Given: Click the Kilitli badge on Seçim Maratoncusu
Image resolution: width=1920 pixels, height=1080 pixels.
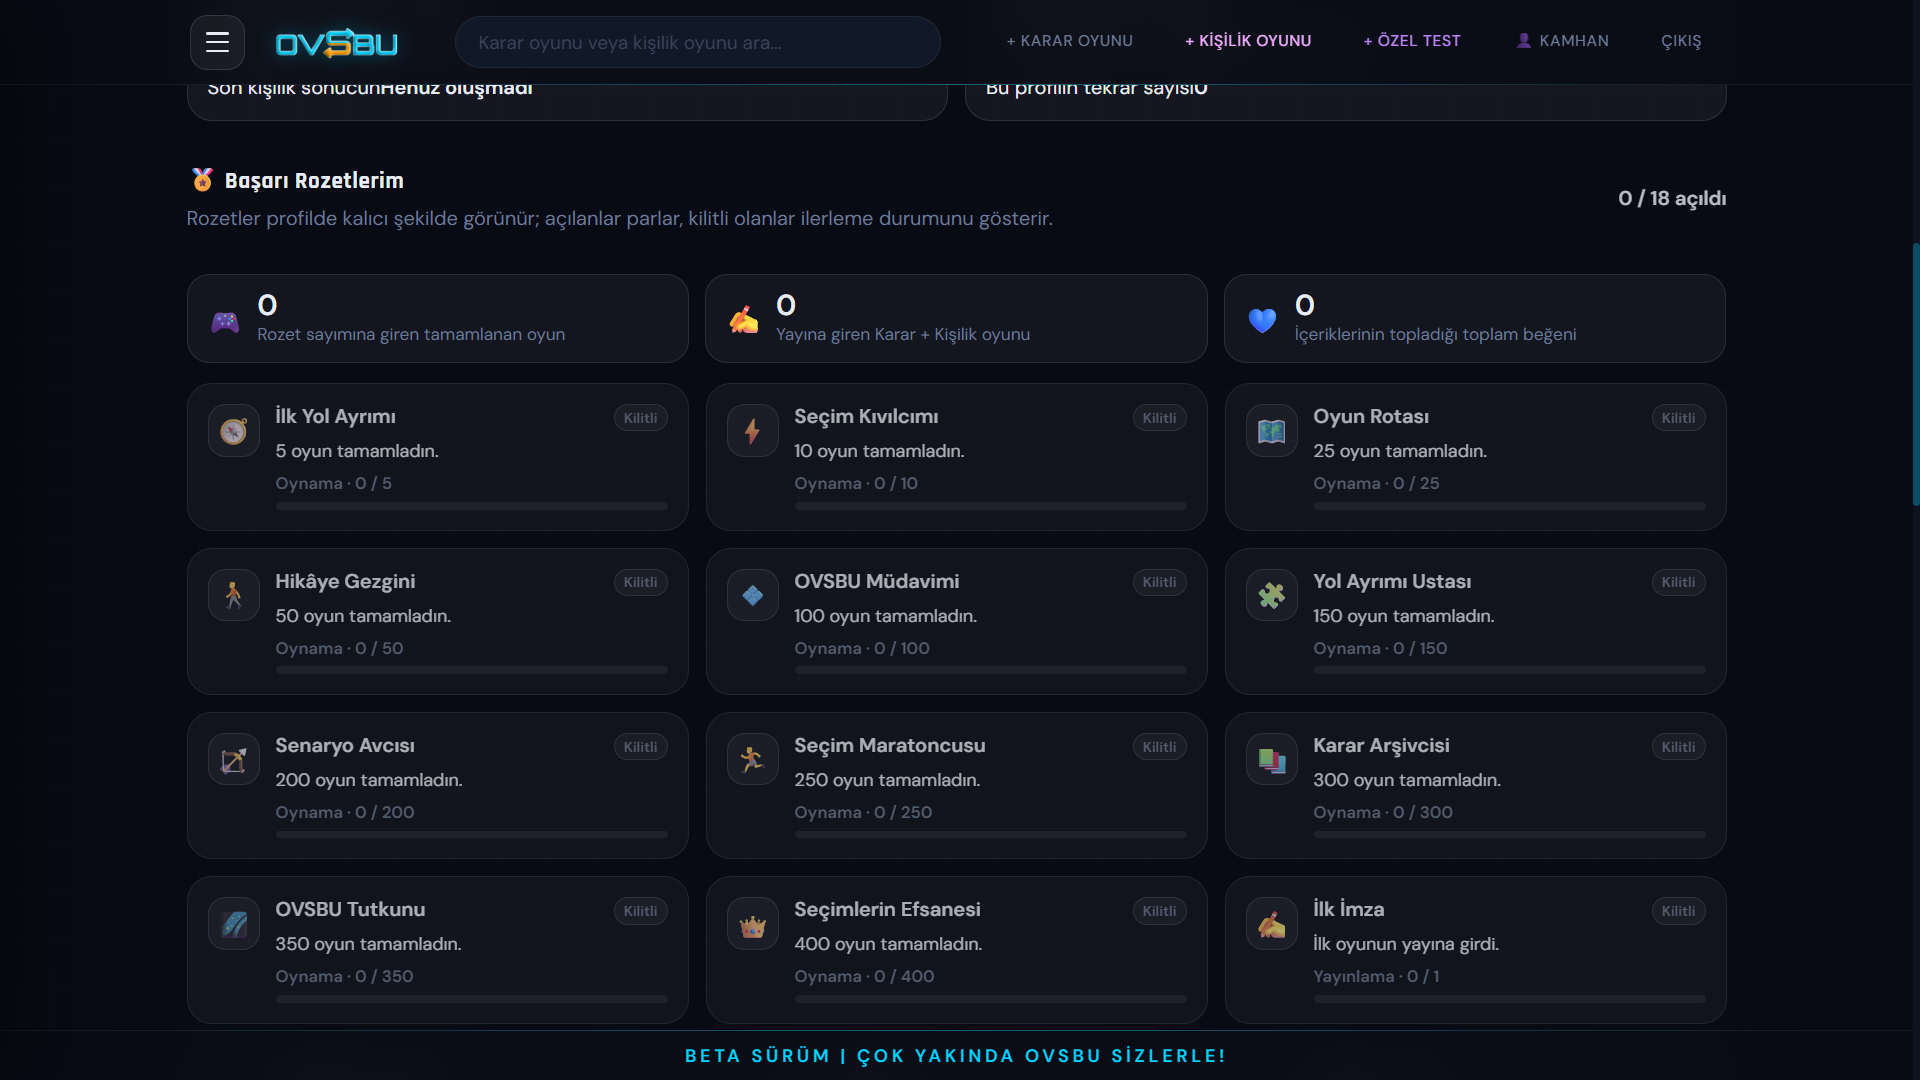Looking at the screenshot, I should (1160, 747).
